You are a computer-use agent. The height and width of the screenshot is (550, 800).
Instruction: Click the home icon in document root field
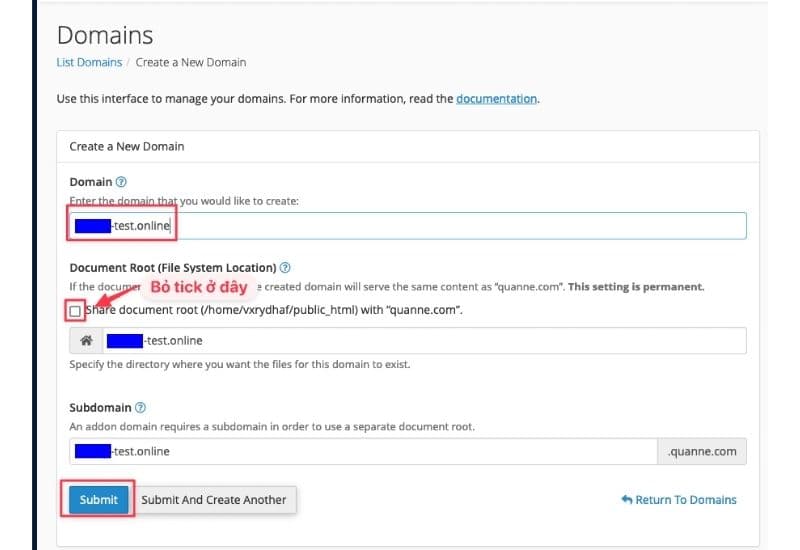tap(87, 341)
